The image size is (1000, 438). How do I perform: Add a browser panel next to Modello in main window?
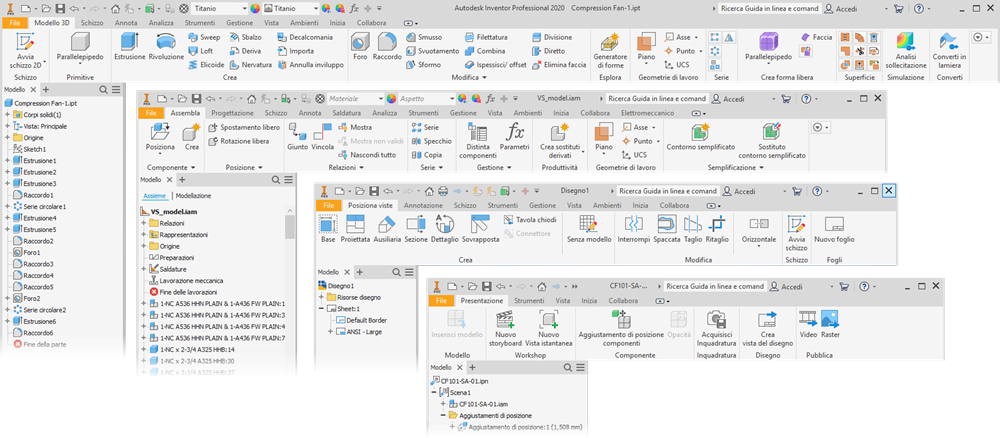(x=45, y=90)
